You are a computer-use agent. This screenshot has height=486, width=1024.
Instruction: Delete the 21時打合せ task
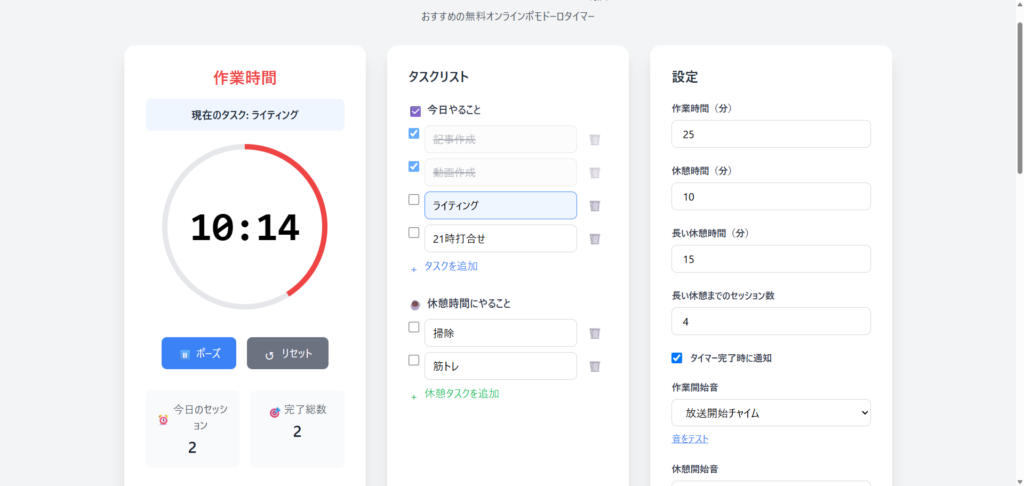[x=594, y=239]
